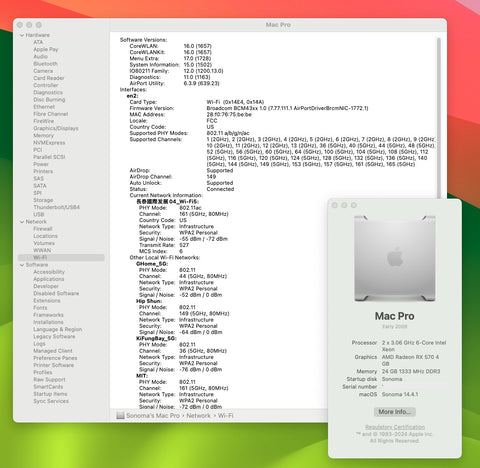This screenshot has height=468, width=480.
Task: Select Ethernet in the Hardware list
Action: coord(44,107)
